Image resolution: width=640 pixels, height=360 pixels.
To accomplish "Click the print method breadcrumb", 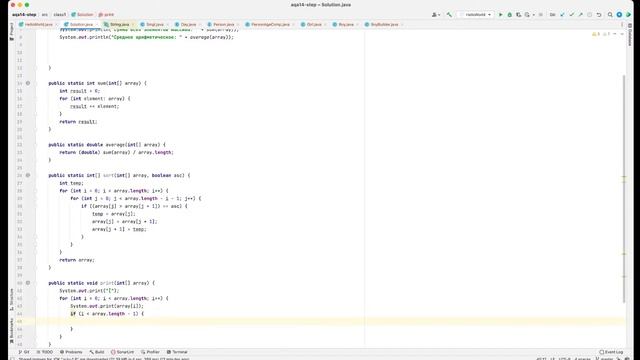I will 107,15.
